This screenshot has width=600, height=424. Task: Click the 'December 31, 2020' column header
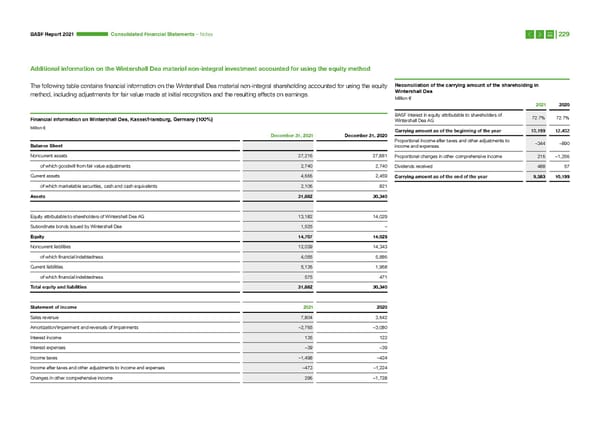coord(366,135)
